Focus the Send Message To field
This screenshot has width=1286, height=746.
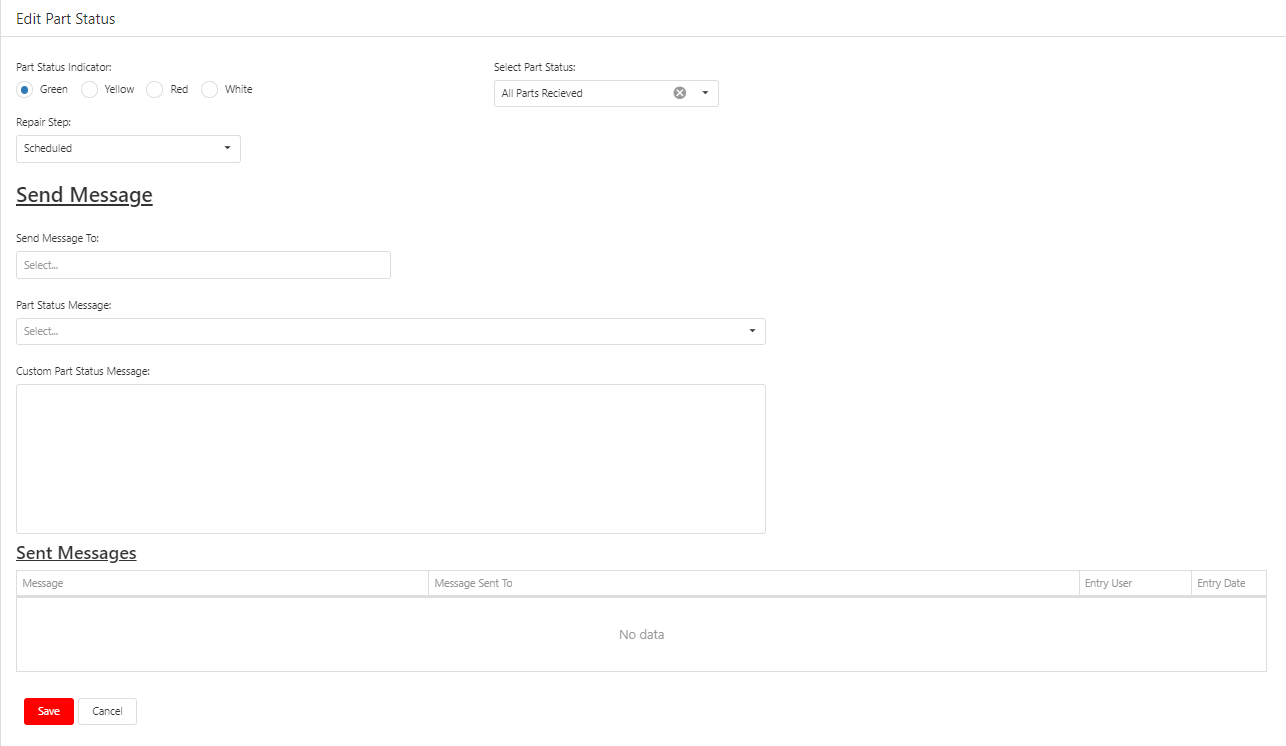point(203,265)
